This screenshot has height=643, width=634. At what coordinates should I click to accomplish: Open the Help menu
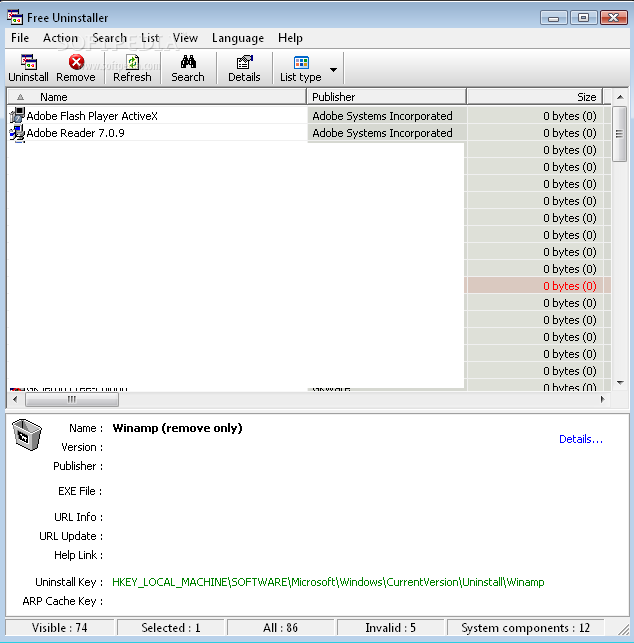coord(290,38)
